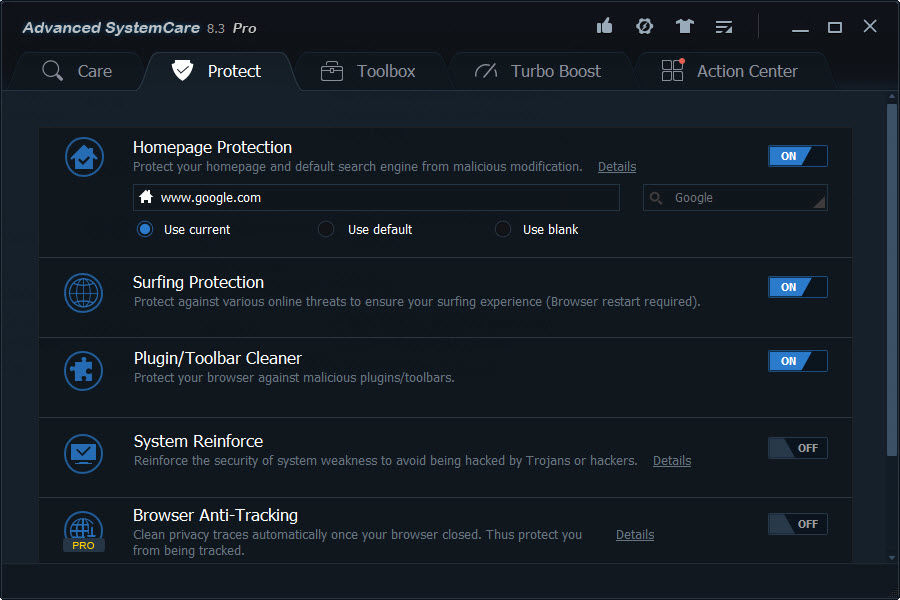Open the options menu list icon

[724, 27]
